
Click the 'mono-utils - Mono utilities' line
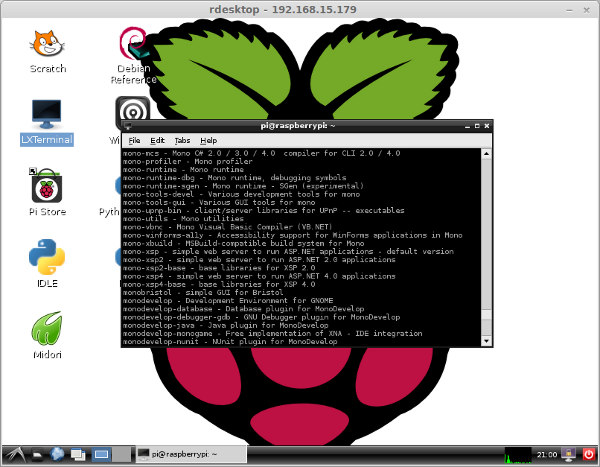[183, 219]
